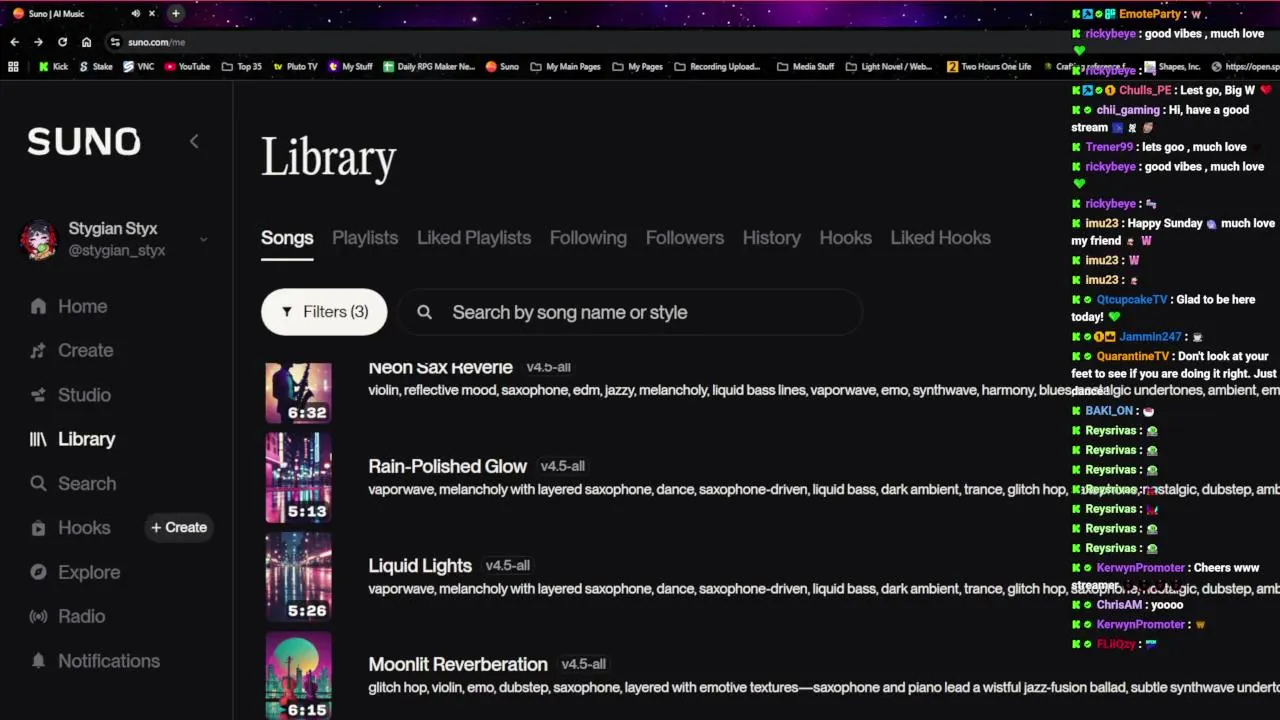Open the Two Hours One Life bookmark
Screen dimensions: 1280x720
(989, 67)
